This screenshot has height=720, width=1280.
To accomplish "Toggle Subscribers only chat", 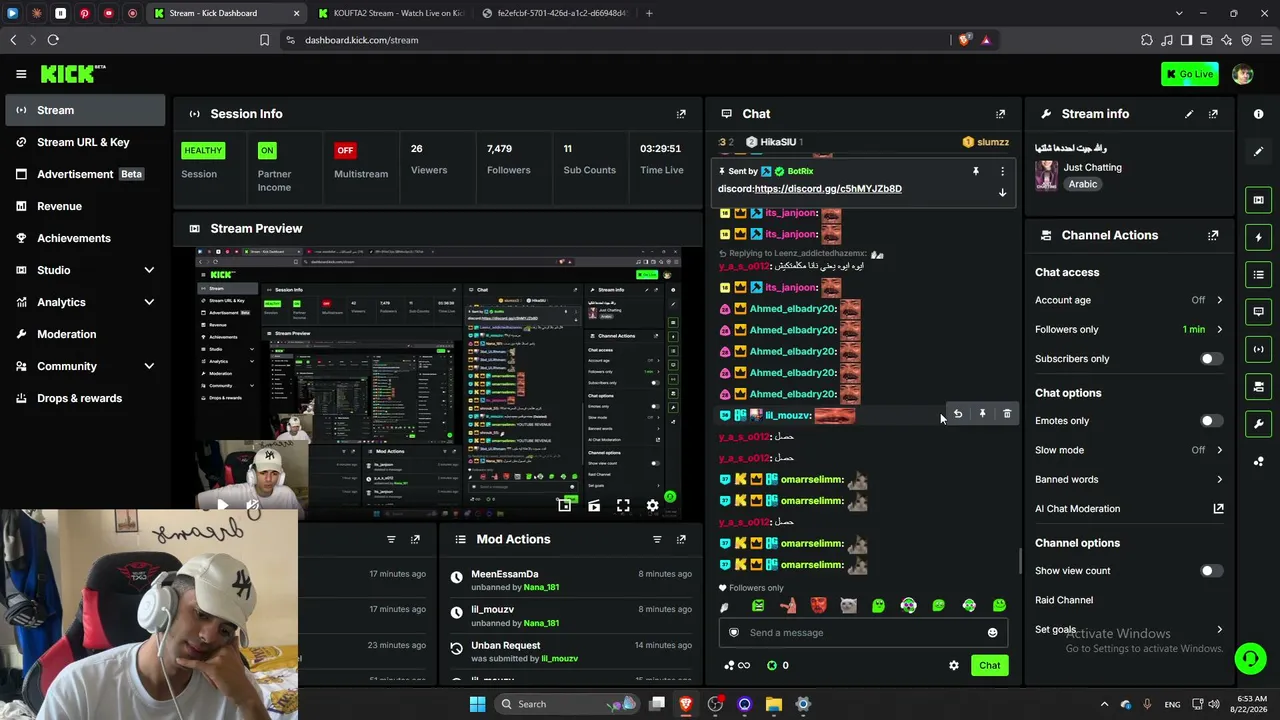I will coord(1211,359).
